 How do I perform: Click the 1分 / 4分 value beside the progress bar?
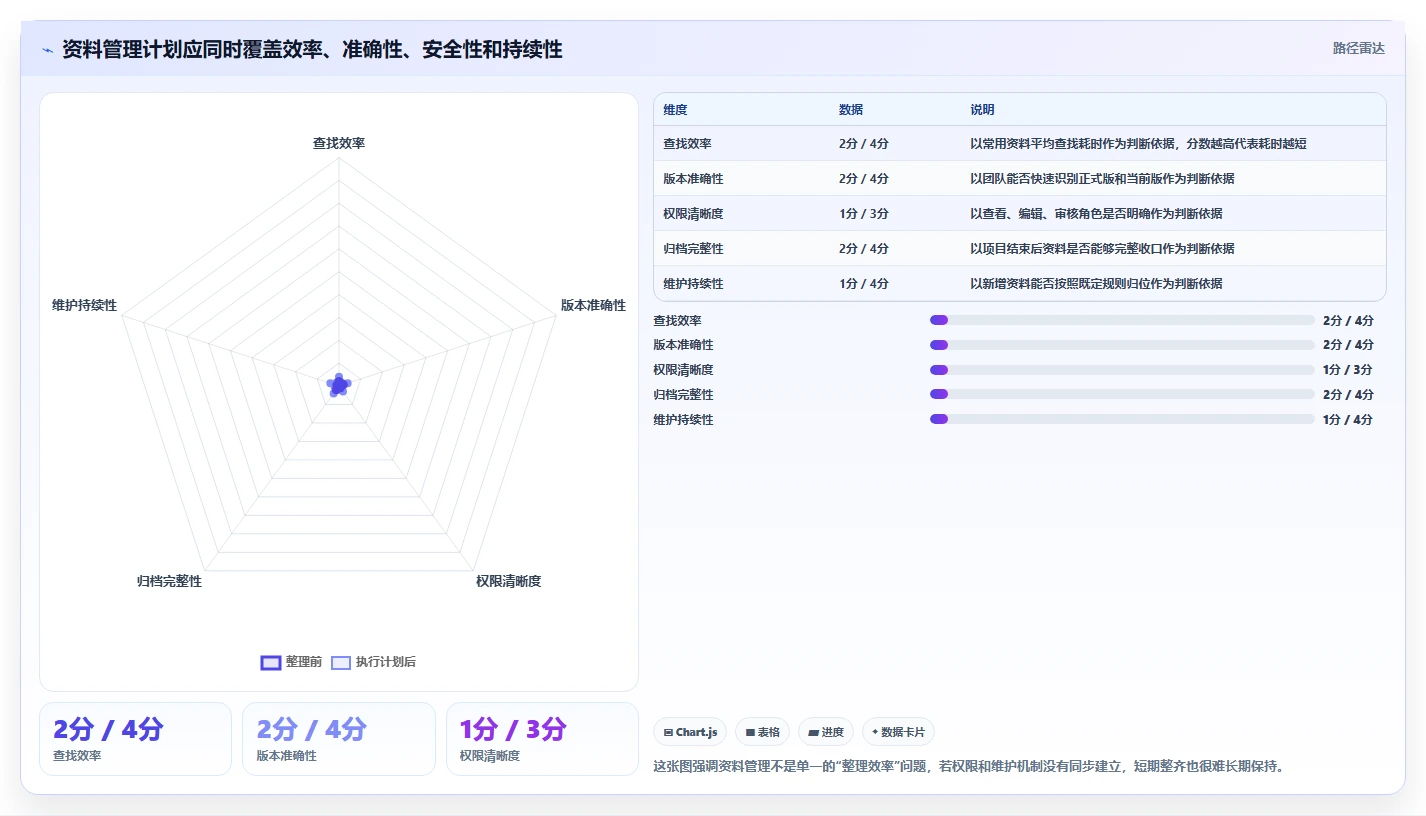(x=1348, y=420)
